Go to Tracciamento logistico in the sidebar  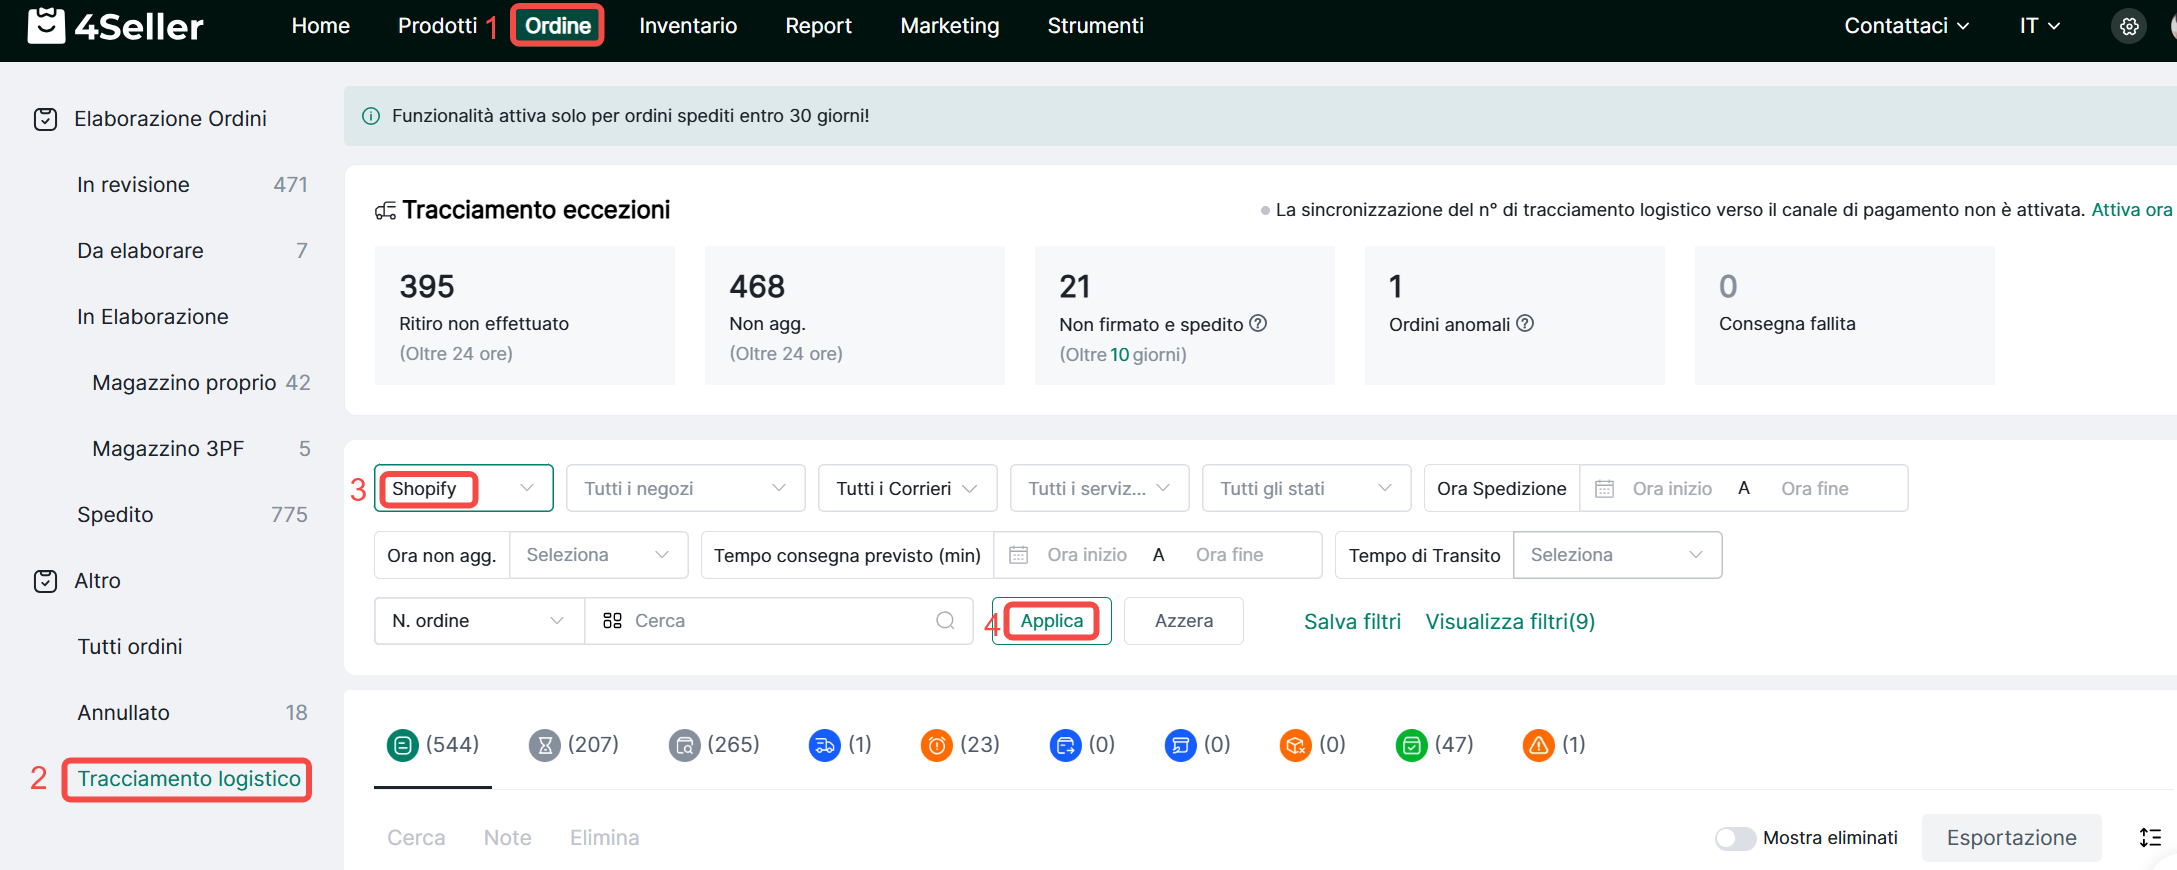point(188,779)
